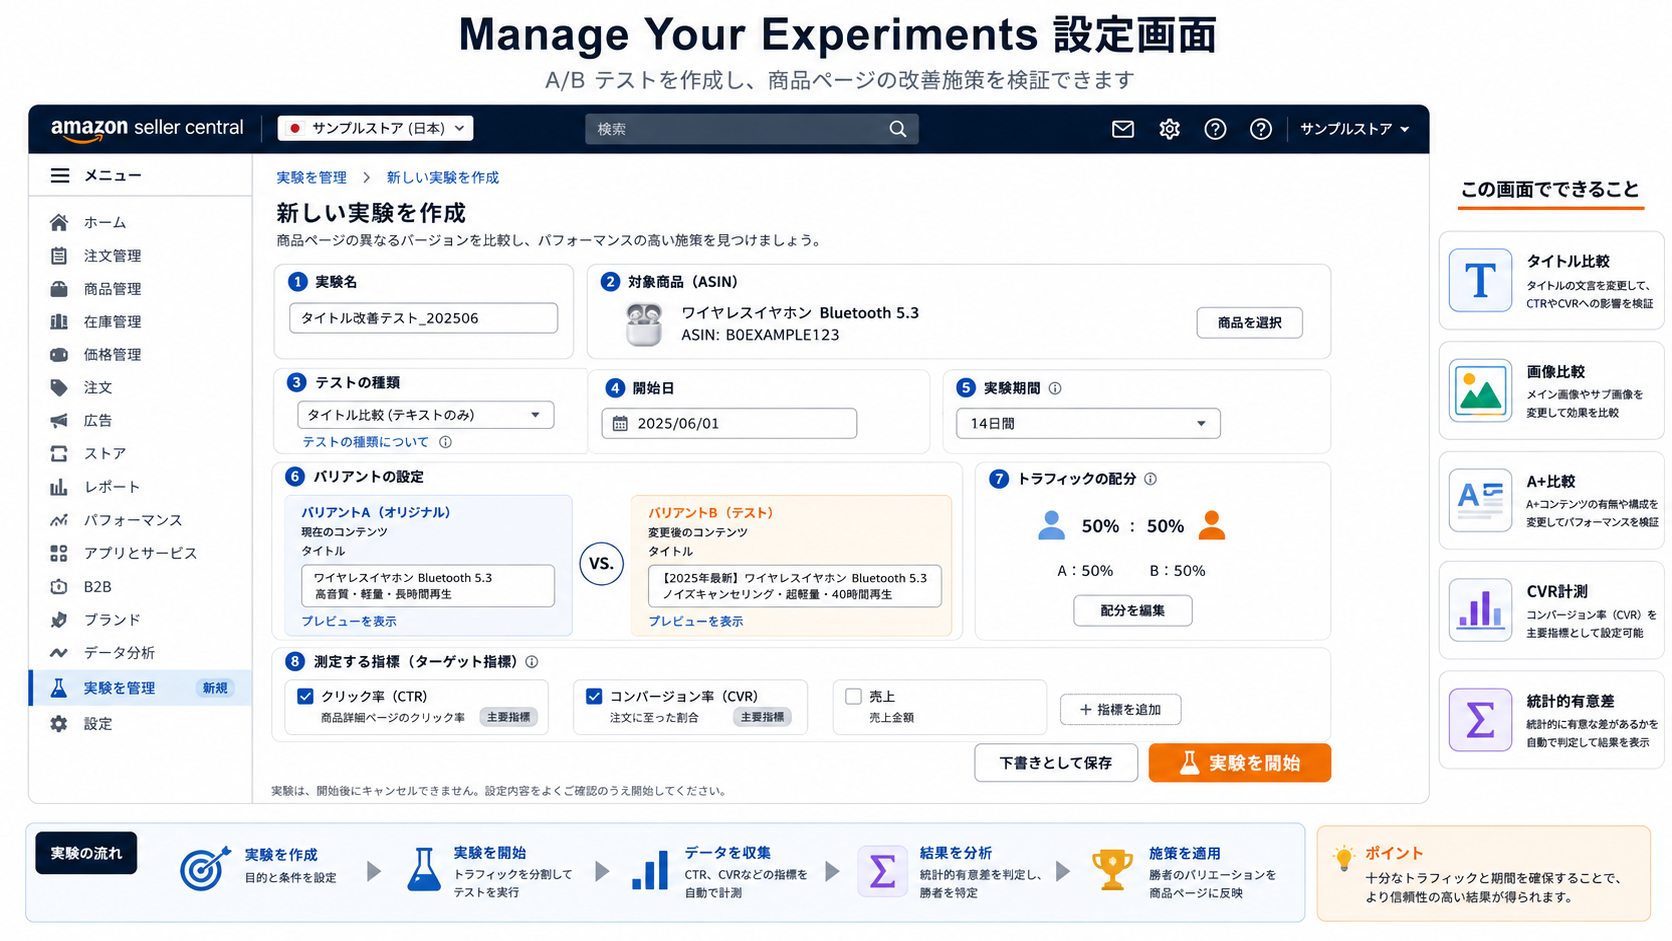Toggle the hamburger メニュー icon
1672x941 pixels.
pos(60,176)
